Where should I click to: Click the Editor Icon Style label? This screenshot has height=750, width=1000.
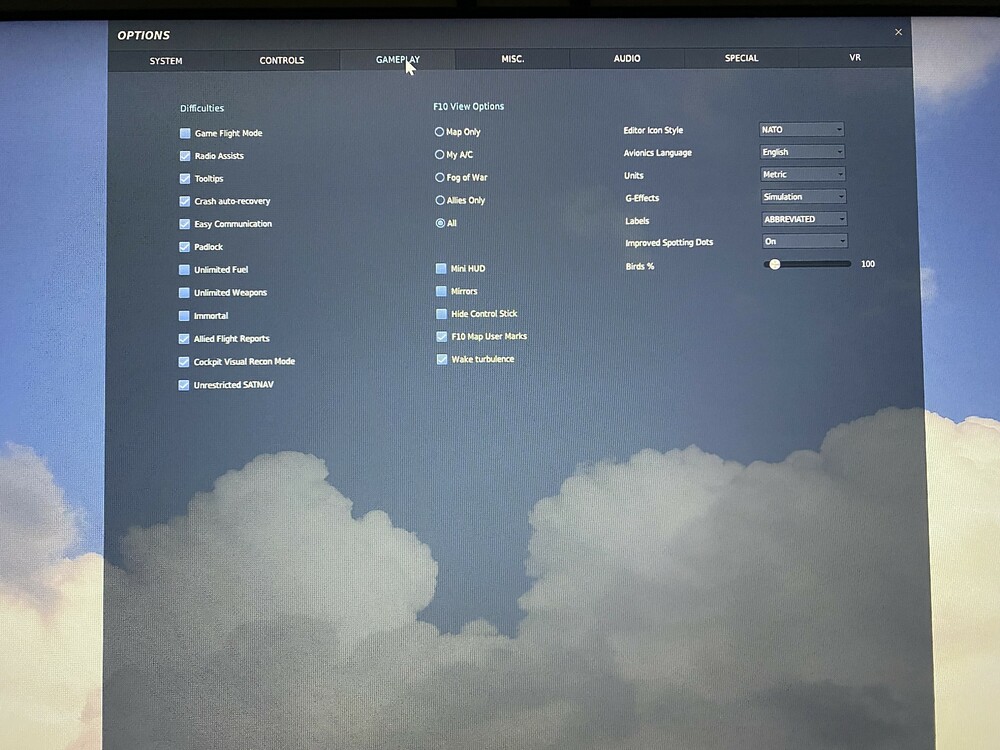point(653,130)
